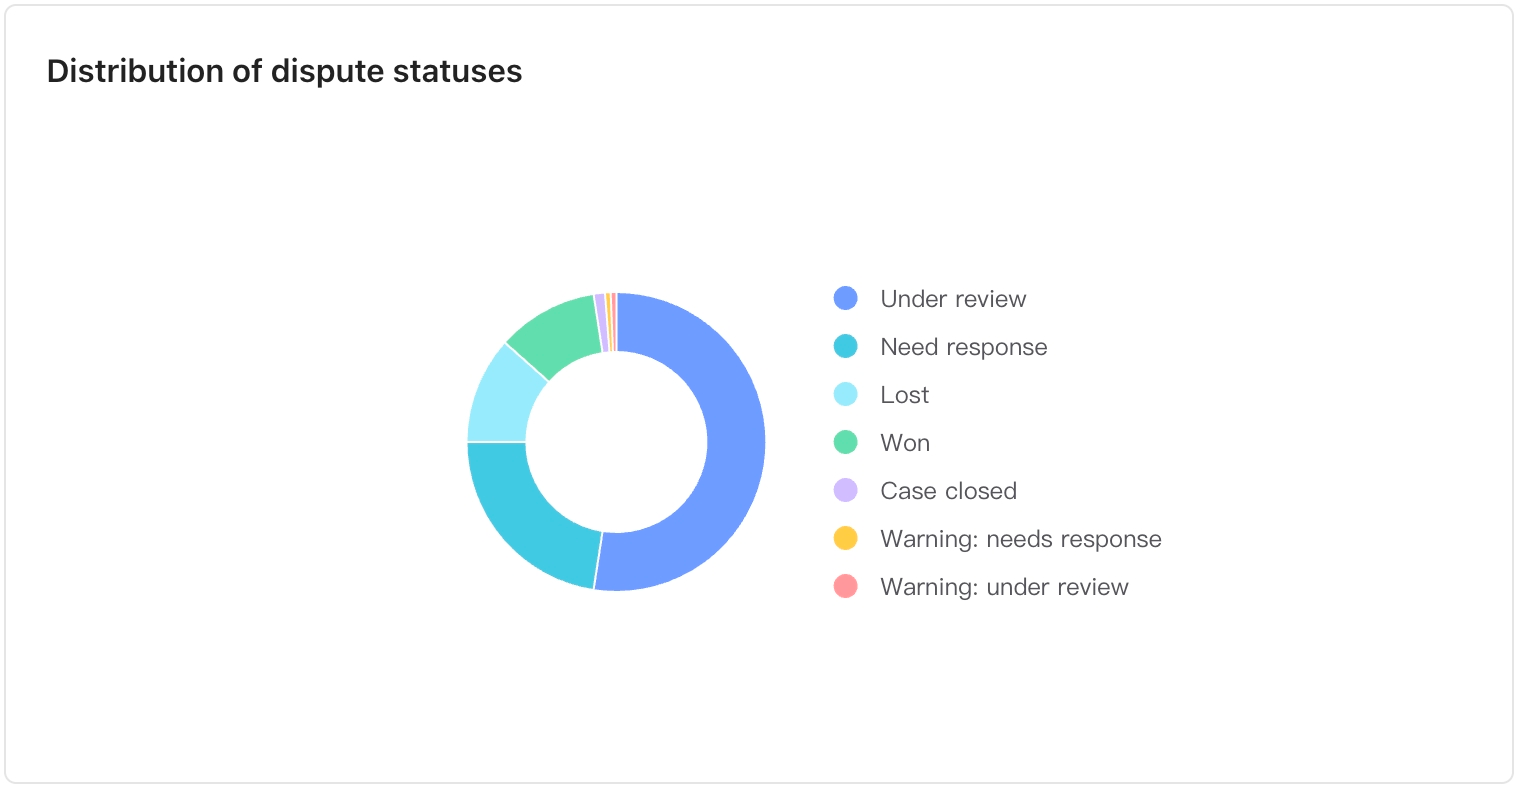Viewport: 1520px width, 788px height.
Task: Toggle Warning: under review legend text
Action: click(x=1004, y=587)
